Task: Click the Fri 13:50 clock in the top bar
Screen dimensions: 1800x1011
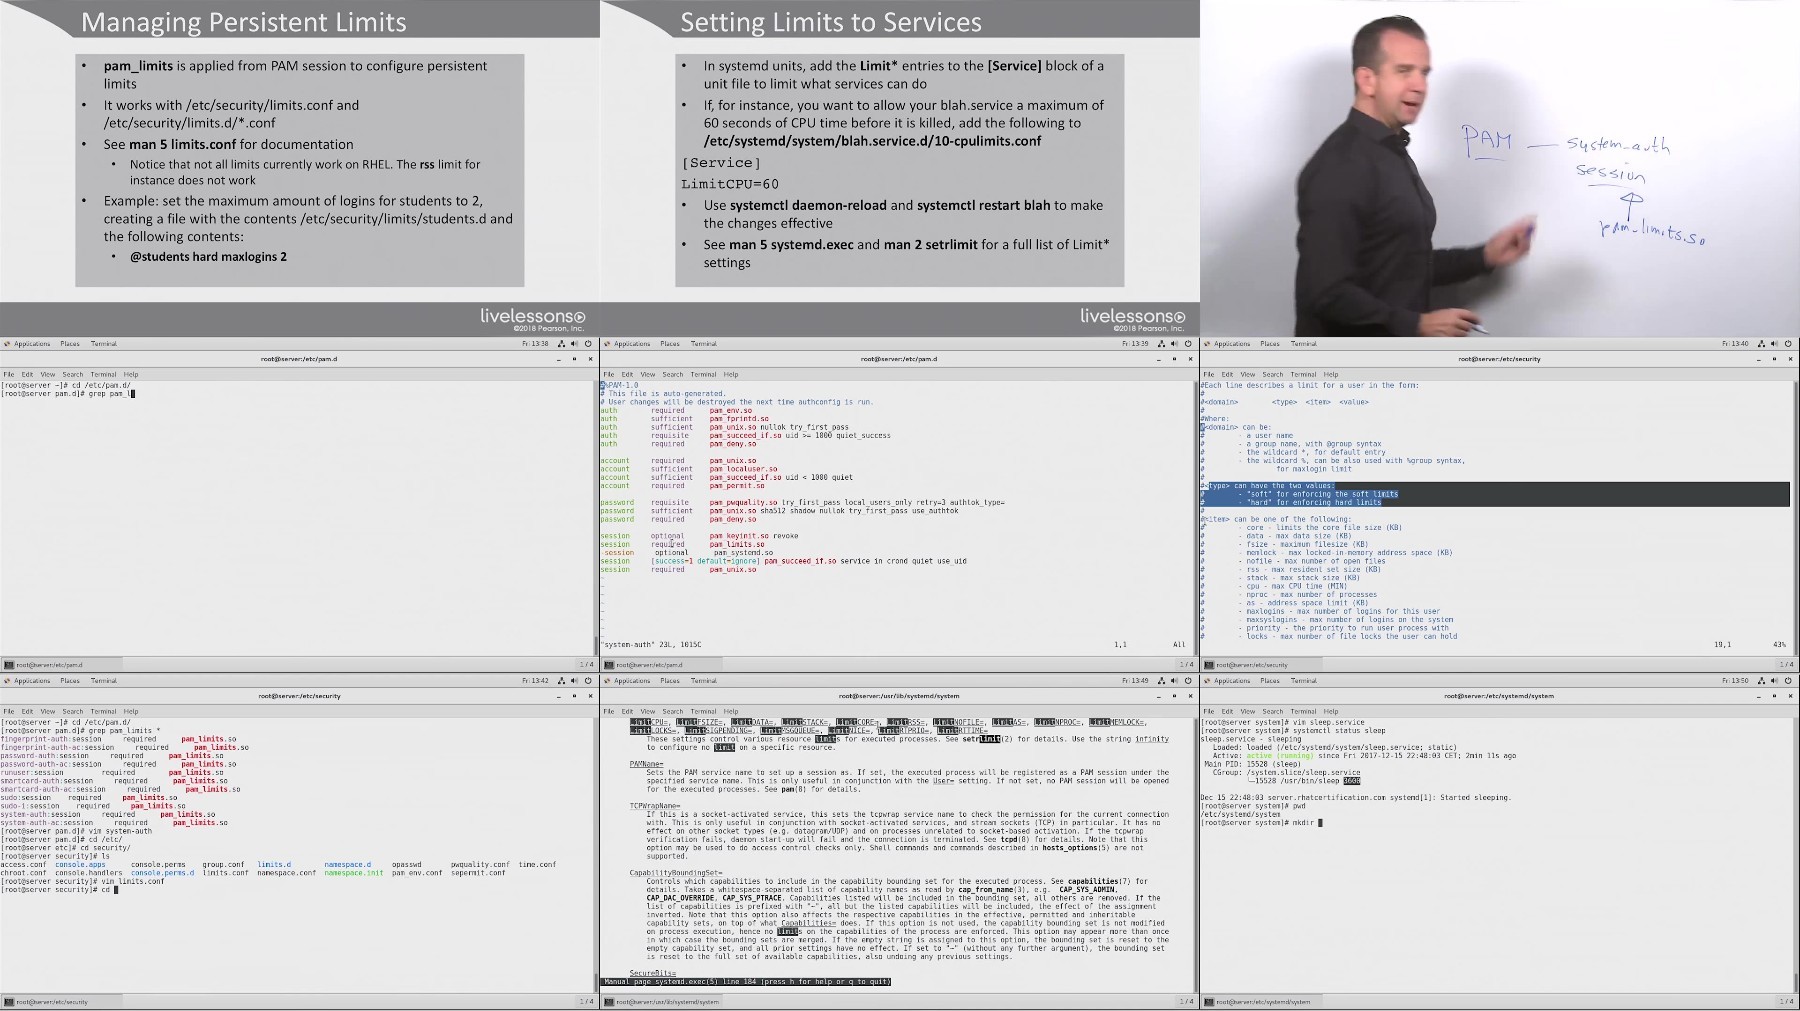Action: (x=1735, y=681)
